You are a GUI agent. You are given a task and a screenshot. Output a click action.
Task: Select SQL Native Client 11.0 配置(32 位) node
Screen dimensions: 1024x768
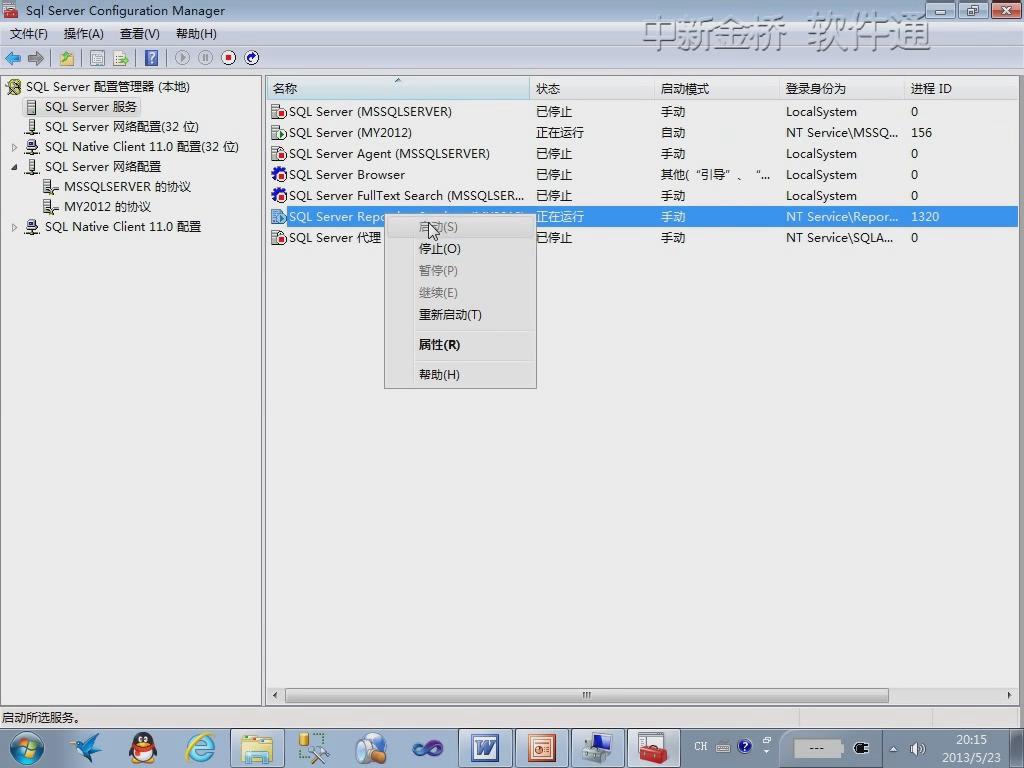(x=142, y=146)
